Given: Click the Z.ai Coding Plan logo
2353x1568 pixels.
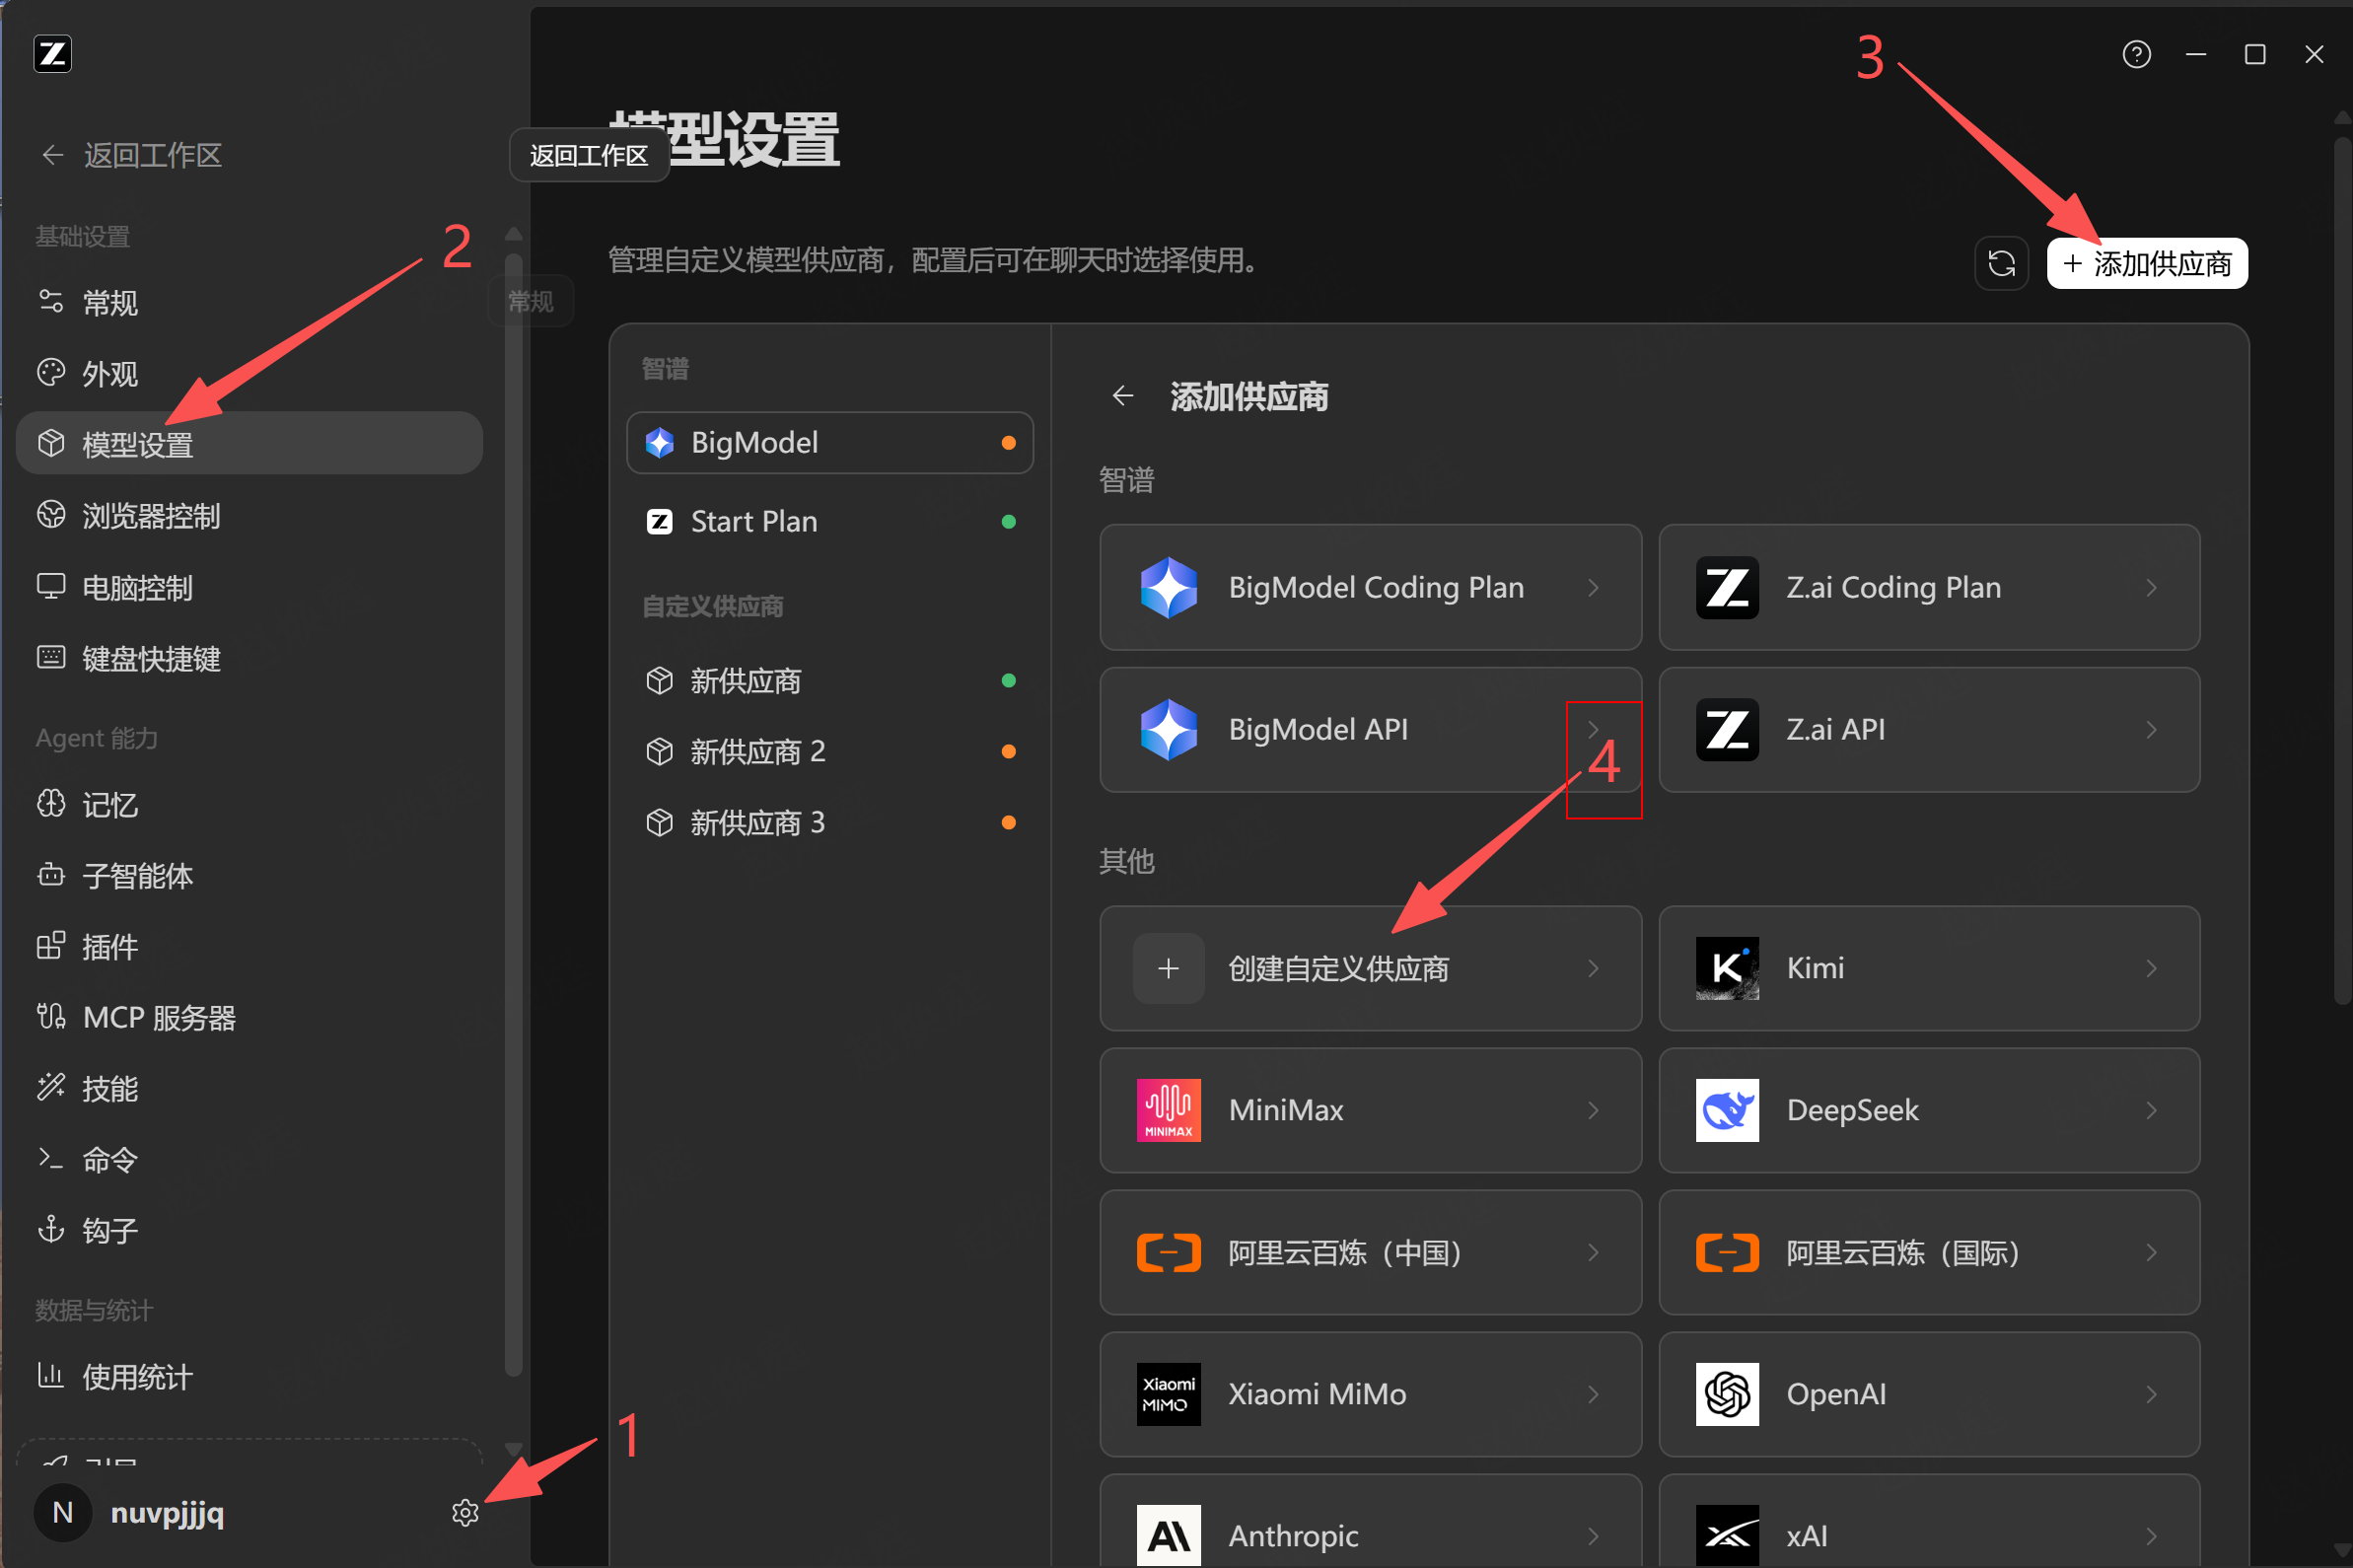Looking at the screenshot, I should [1727, 587].
